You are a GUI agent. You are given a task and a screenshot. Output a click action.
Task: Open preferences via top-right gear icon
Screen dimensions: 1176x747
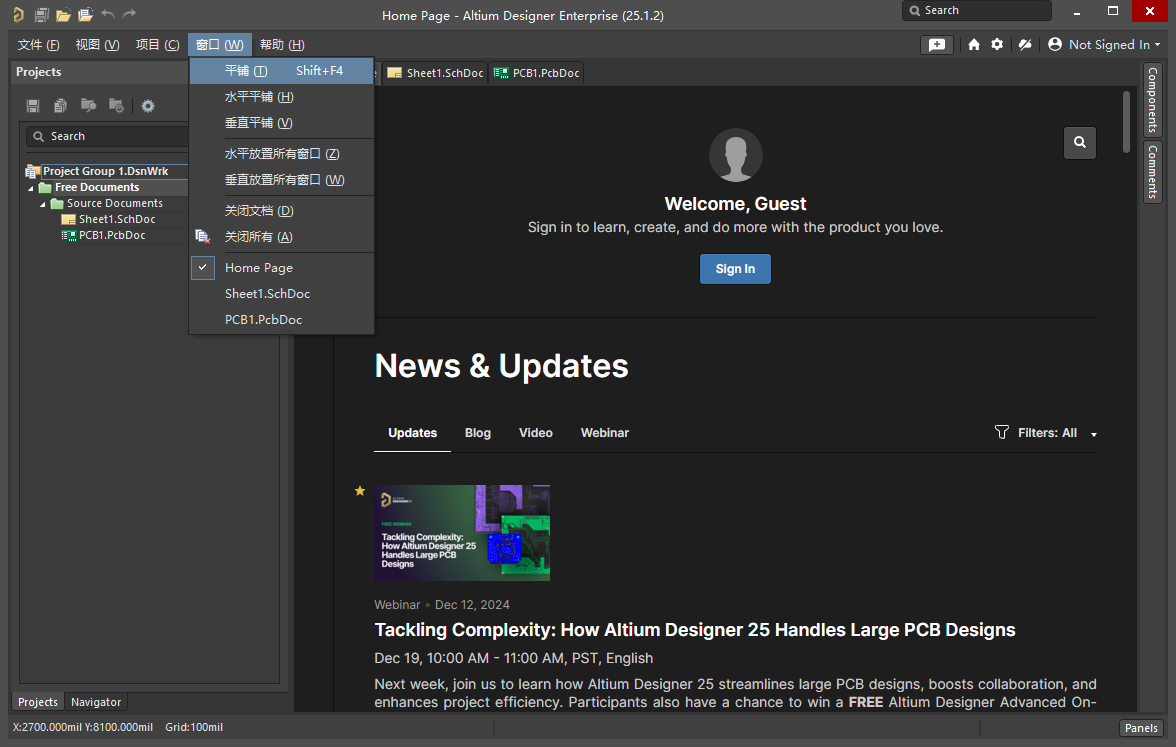997,44
